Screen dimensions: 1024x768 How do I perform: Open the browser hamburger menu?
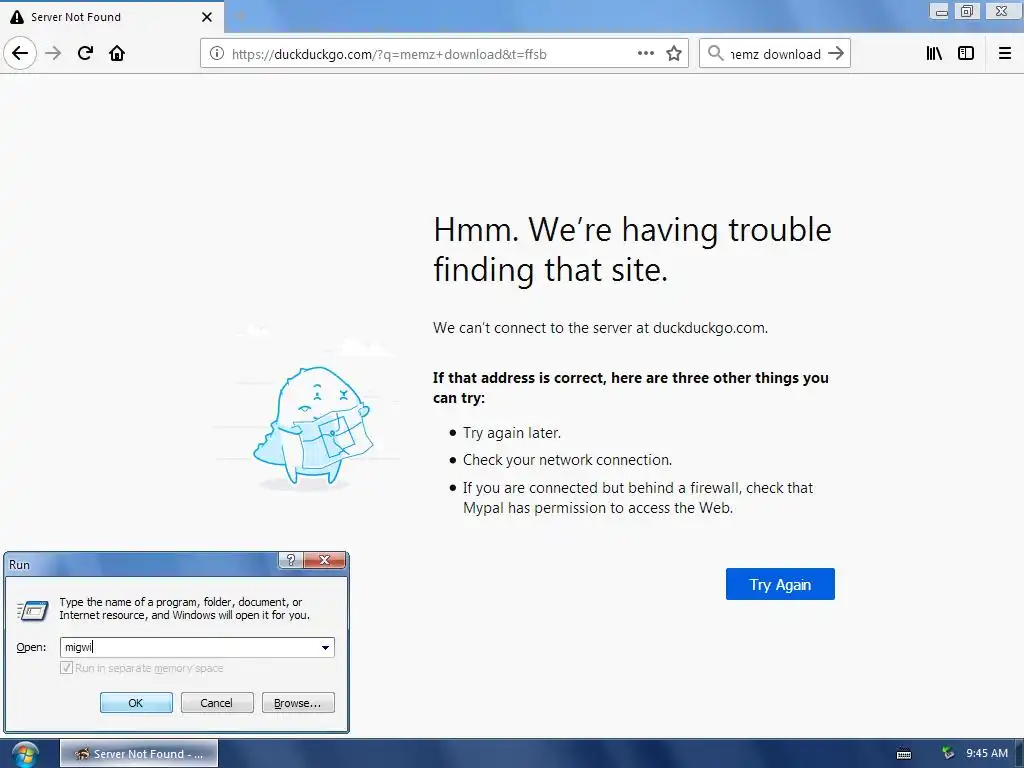[x=1005, y=54]
